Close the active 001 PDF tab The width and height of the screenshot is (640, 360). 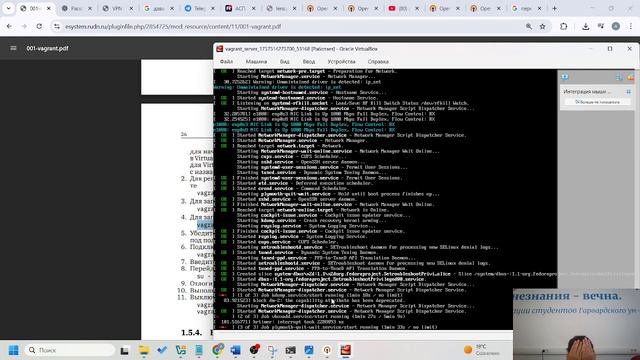pyautogui.click(x=49, y=8)
